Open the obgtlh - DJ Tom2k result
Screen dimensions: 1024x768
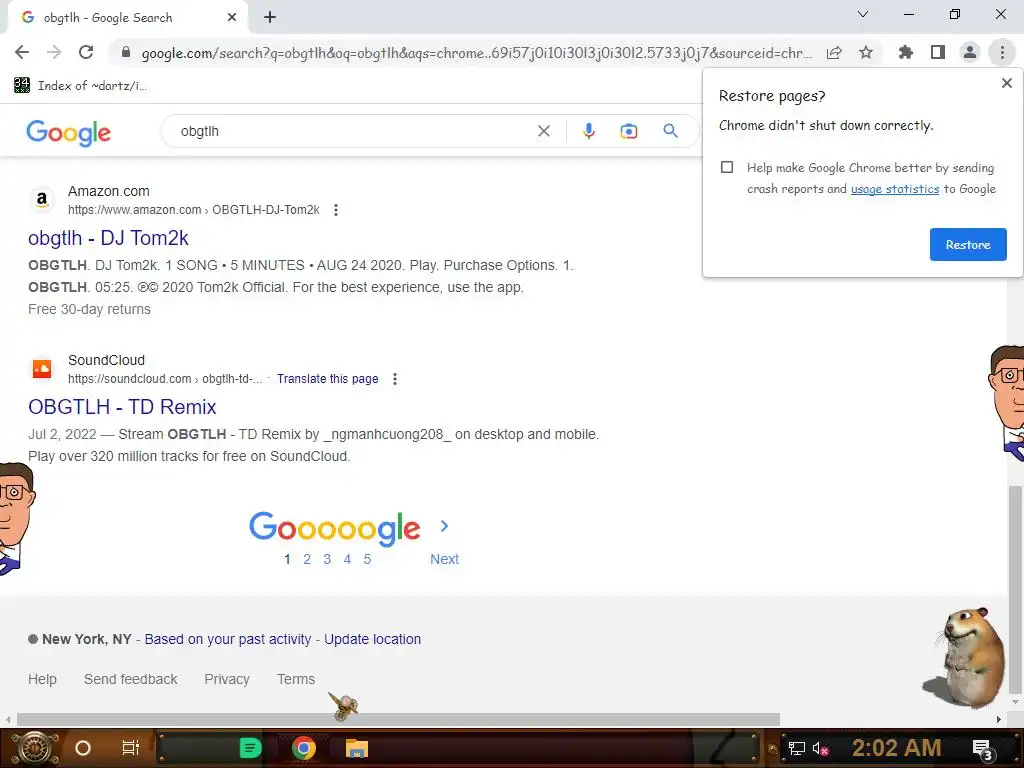click(x=108, y=238)
